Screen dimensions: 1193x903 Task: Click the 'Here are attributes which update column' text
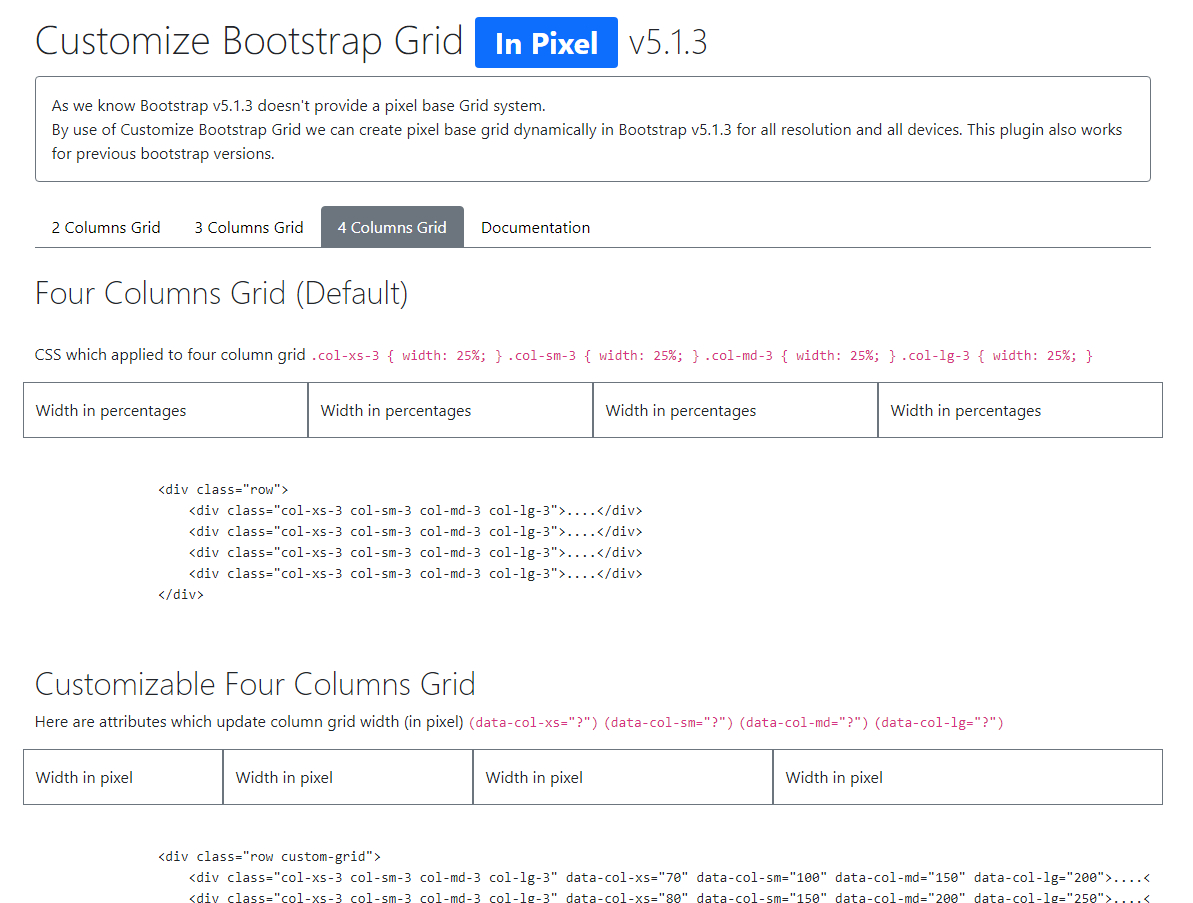click(x=249, y=721)
